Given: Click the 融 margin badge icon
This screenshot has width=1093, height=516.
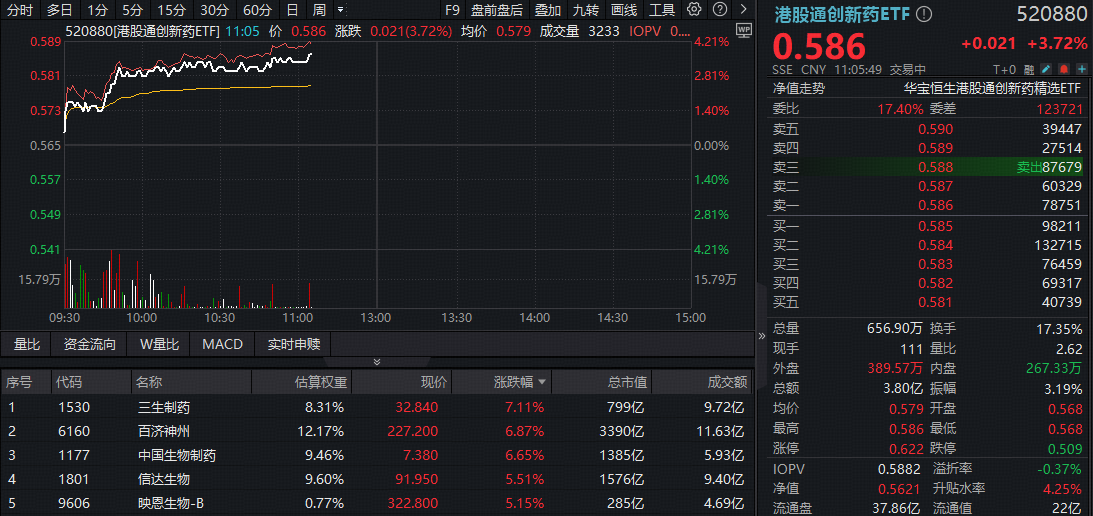Looking at the screenshot, I should [1028, 70].
